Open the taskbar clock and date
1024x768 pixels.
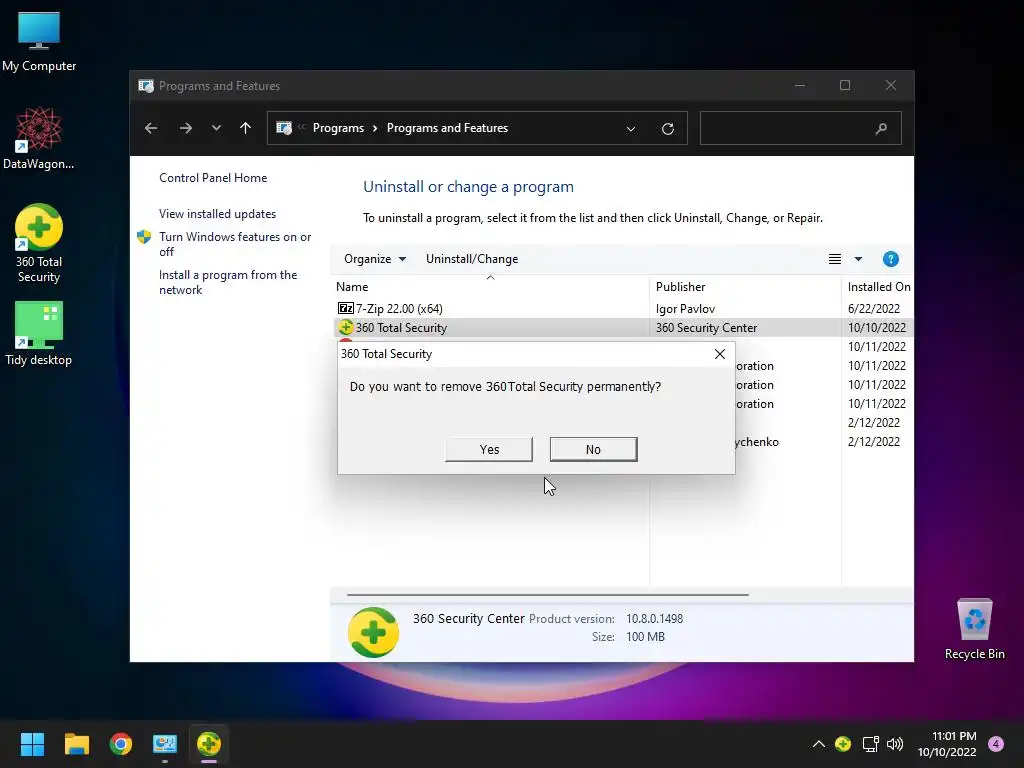(947, 744)
